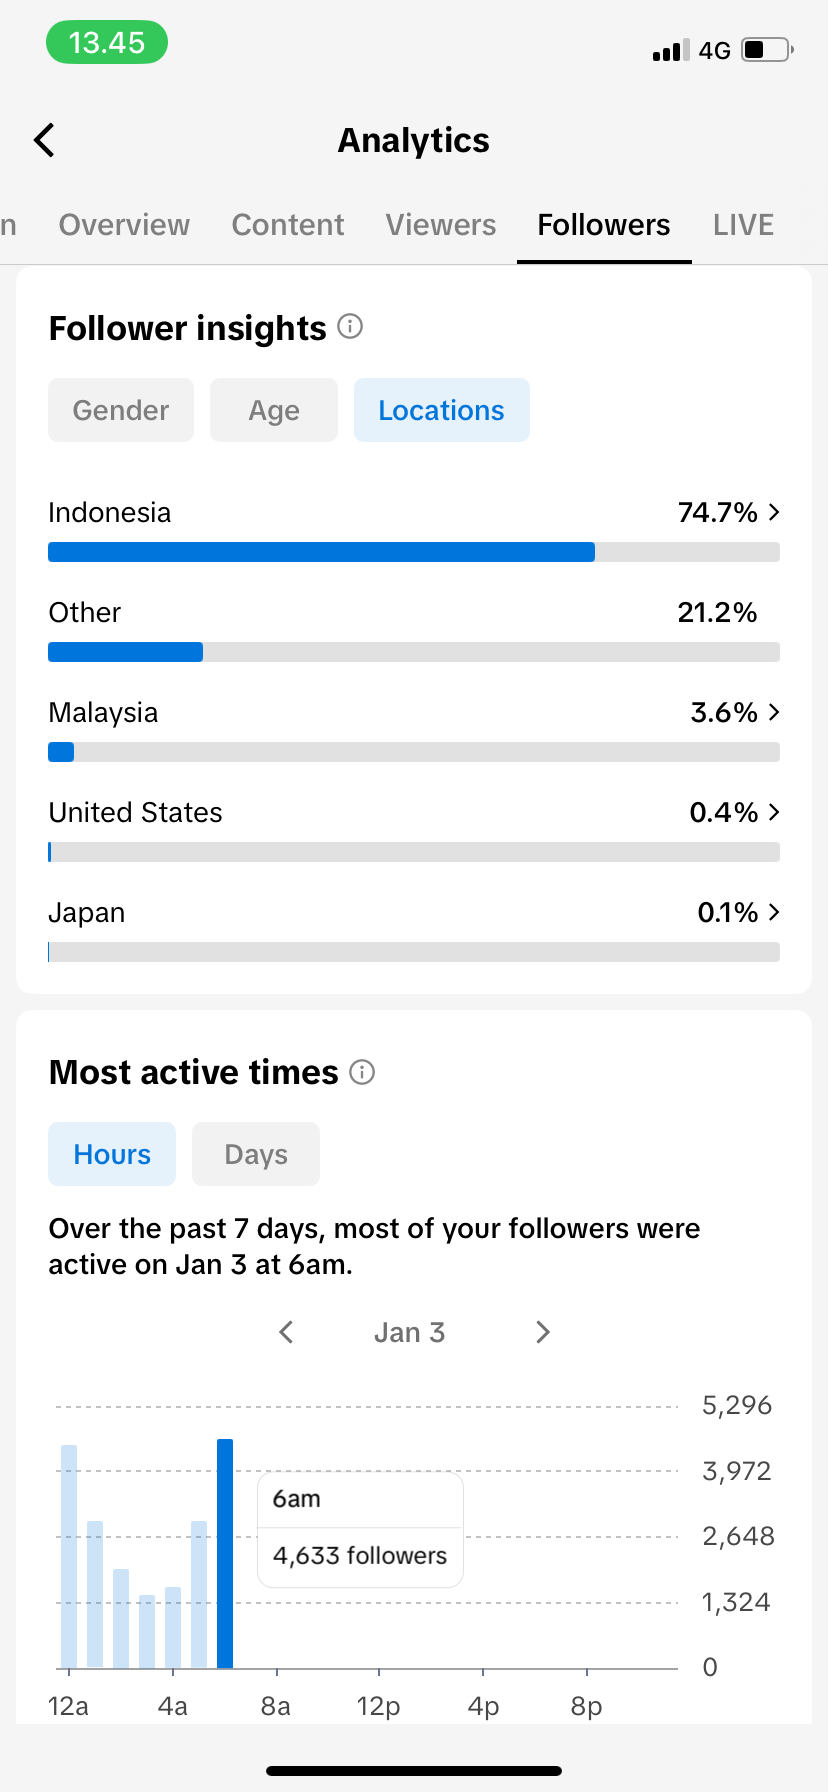Select the Locations filter button
The image size is (828, 1792).
click(x=441, y=410)
